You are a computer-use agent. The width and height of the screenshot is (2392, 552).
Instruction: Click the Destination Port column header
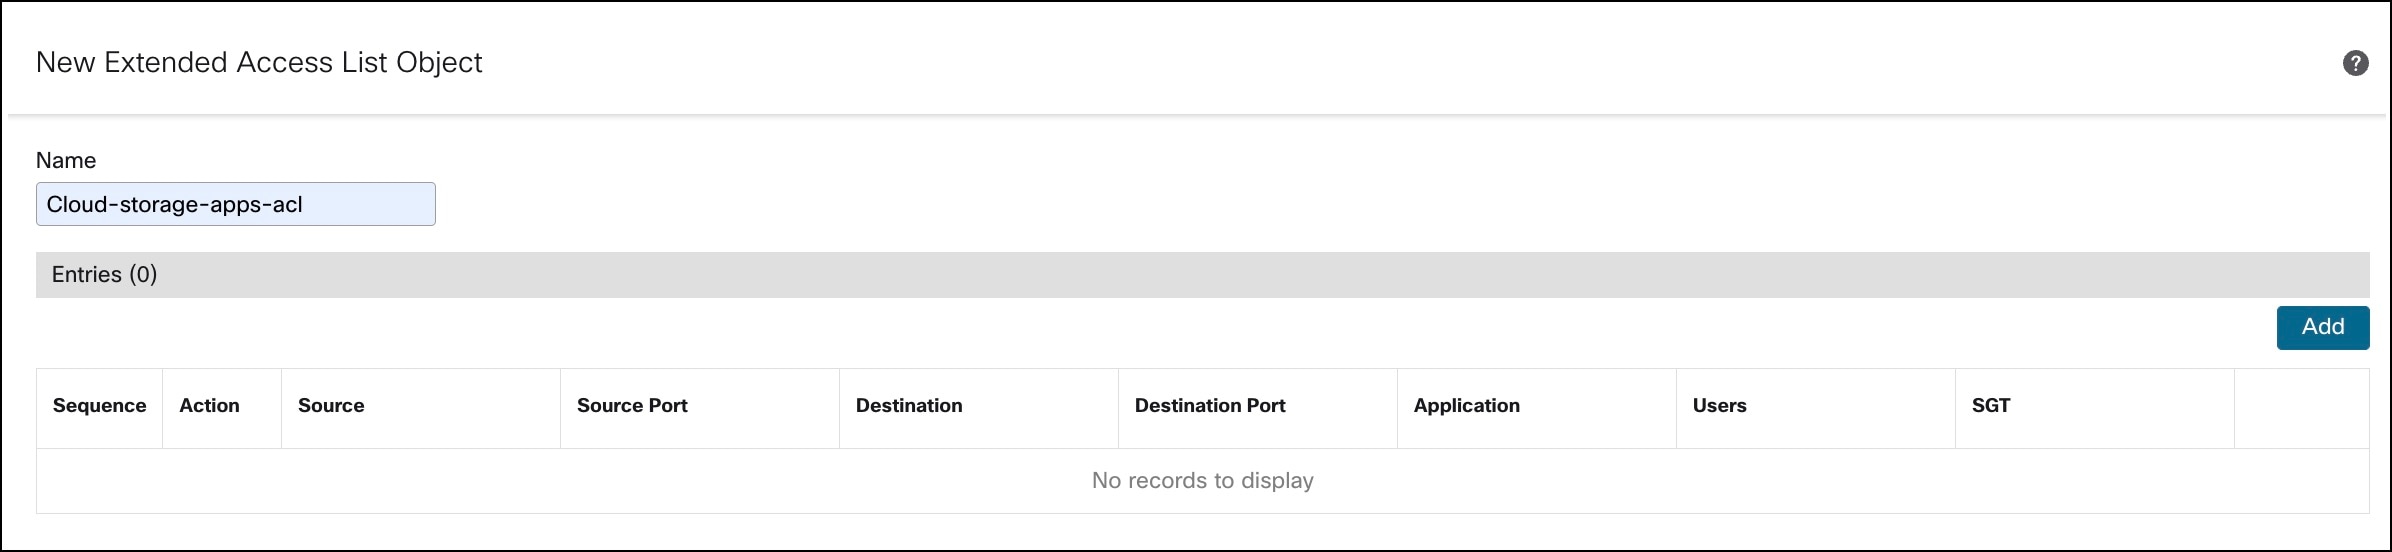[1210, 406]
